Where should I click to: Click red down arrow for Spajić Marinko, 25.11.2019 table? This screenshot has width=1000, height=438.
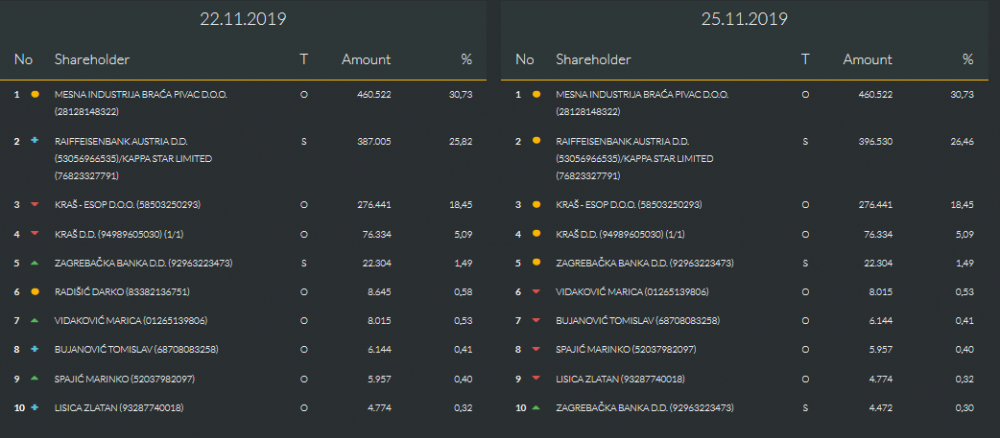[536, 350]
